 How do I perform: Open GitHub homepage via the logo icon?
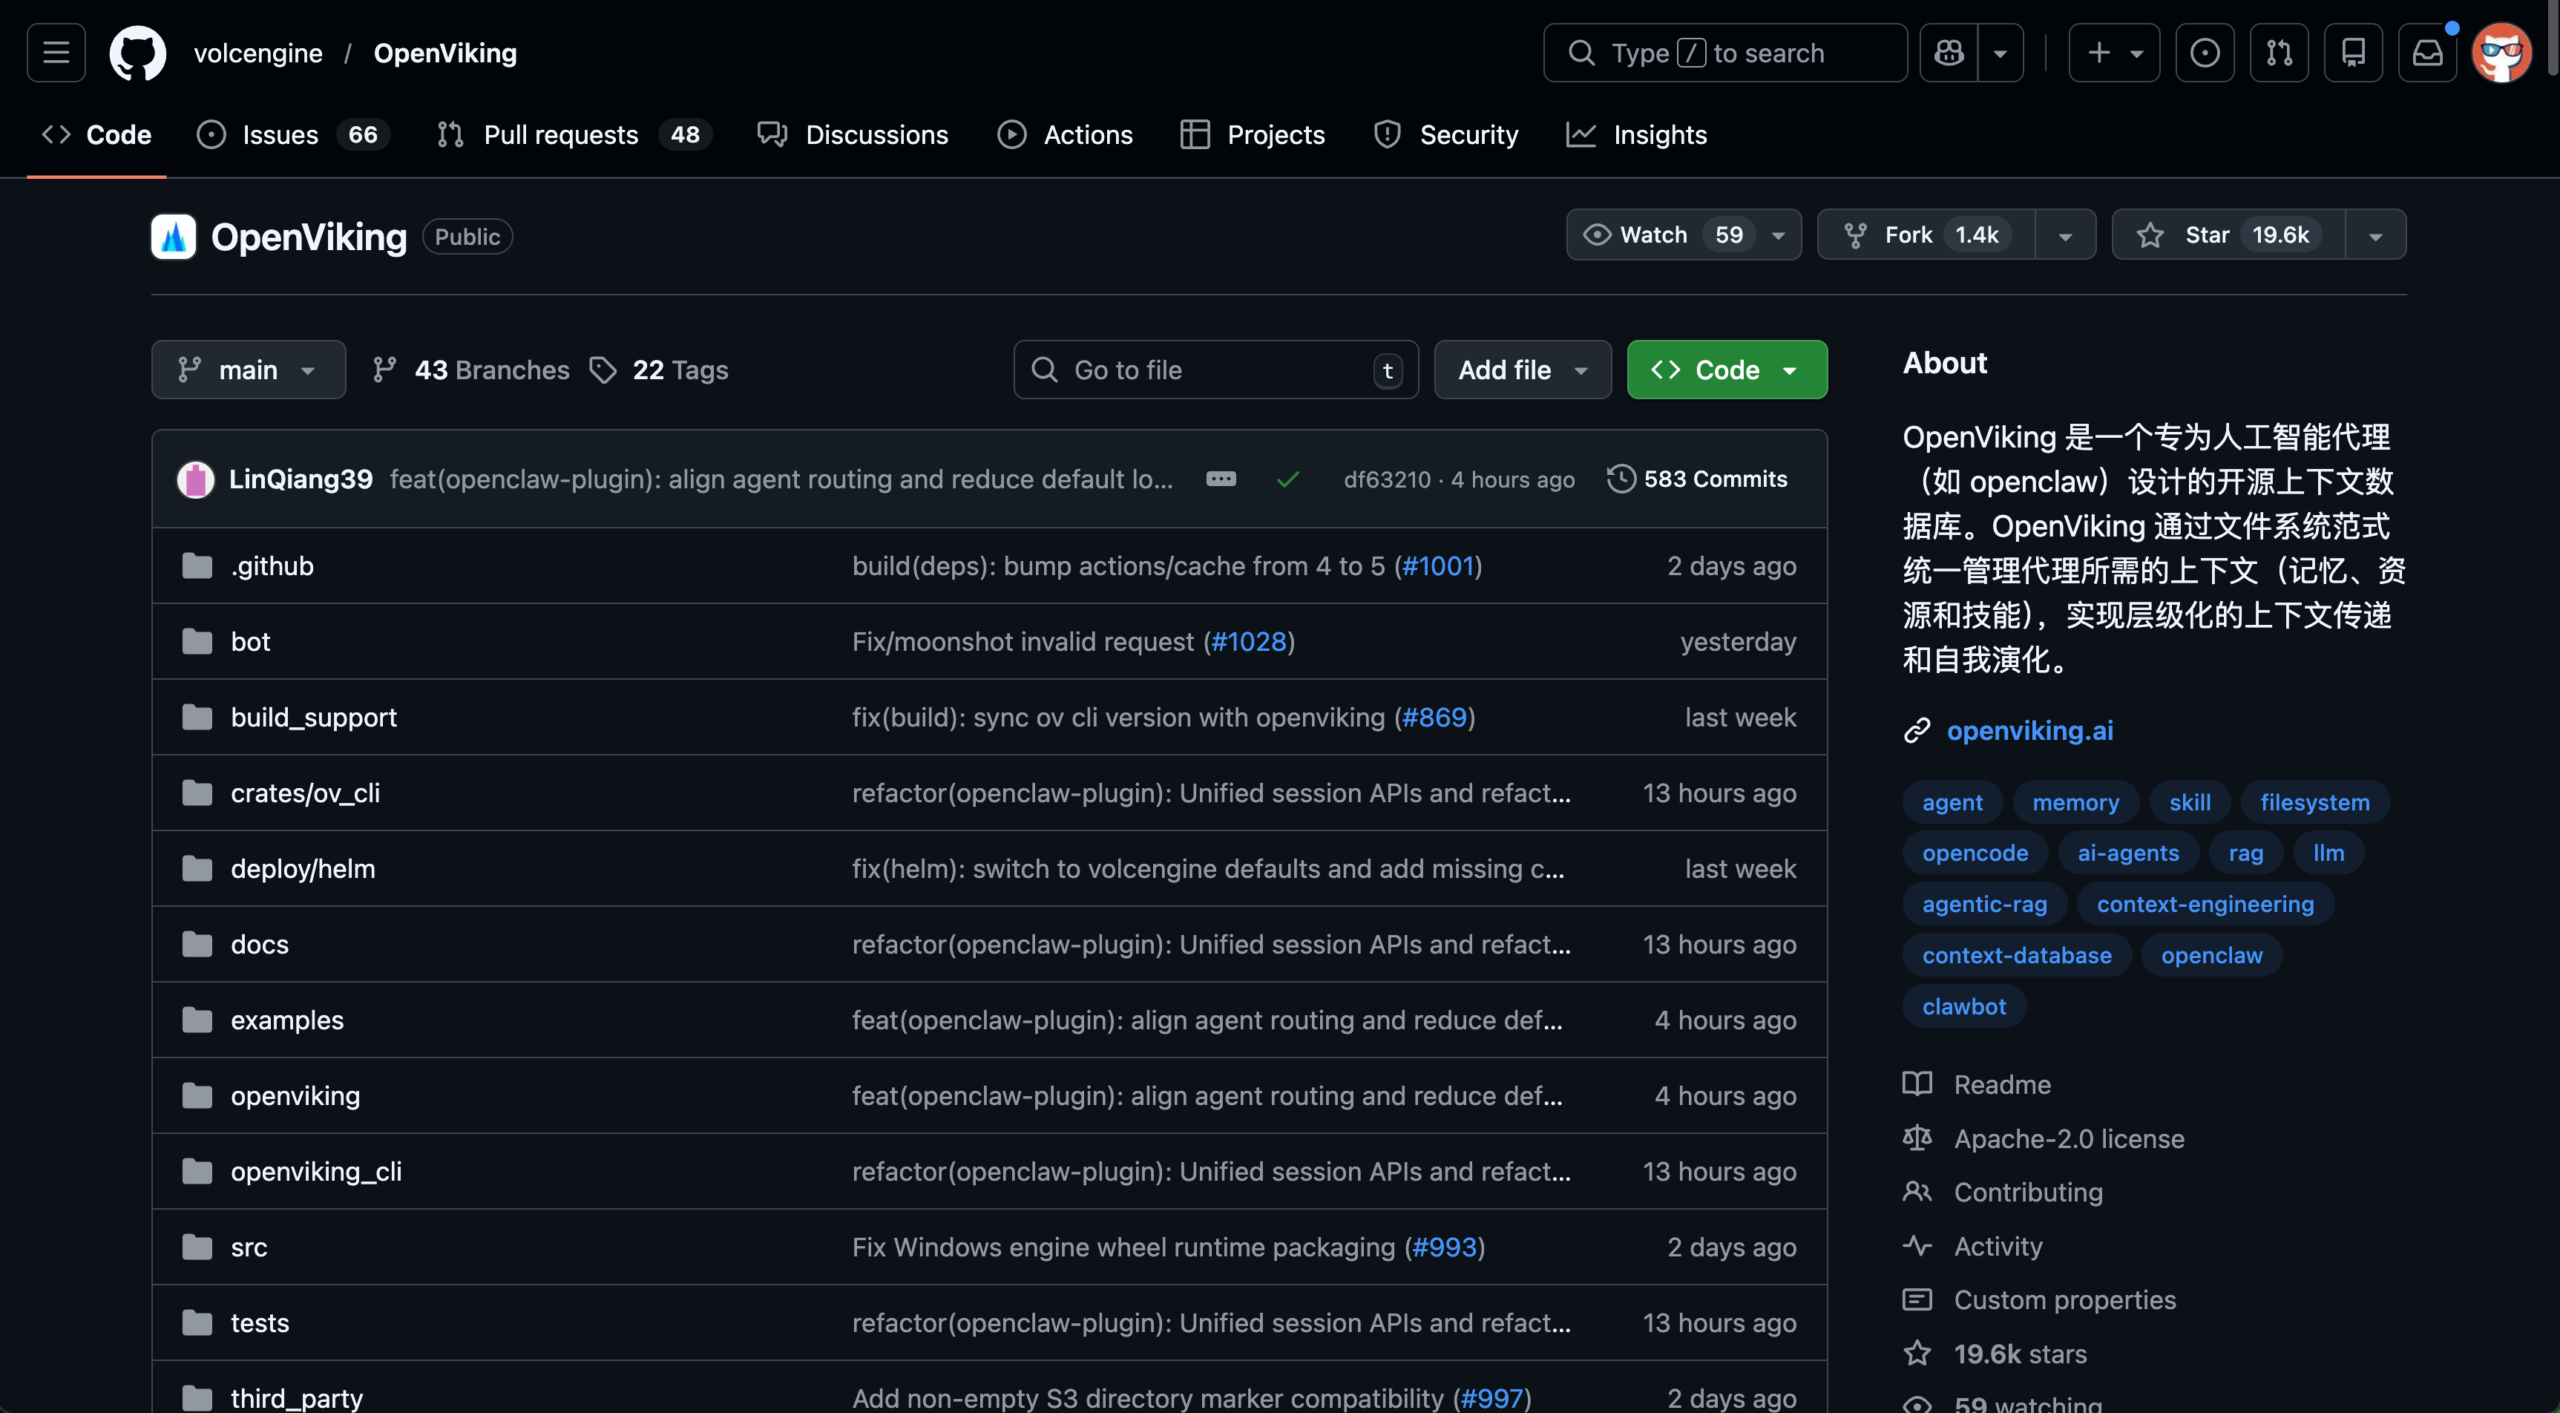pos(137,52)
